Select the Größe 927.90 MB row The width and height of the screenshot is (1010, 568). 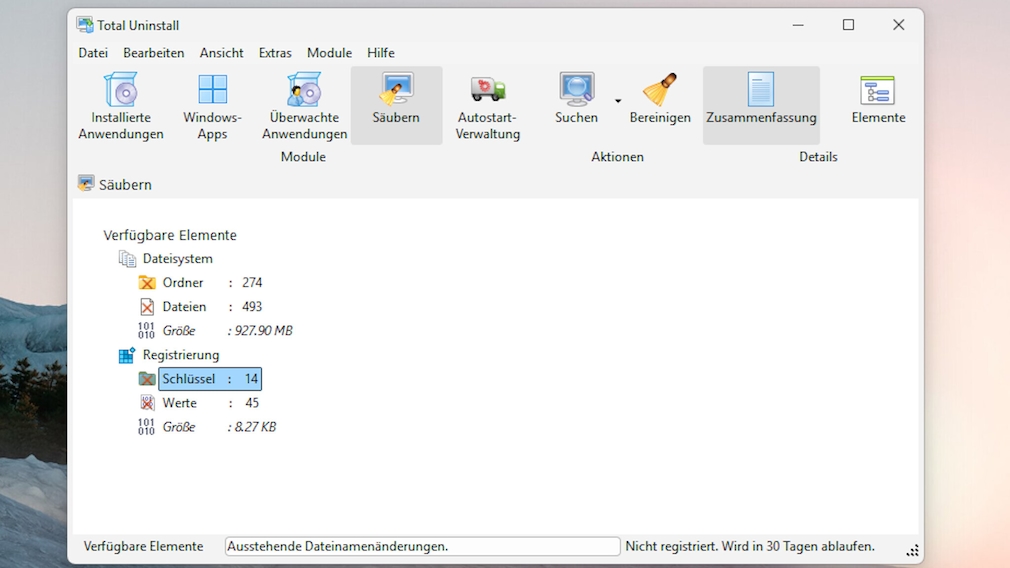tap(227, 330)
